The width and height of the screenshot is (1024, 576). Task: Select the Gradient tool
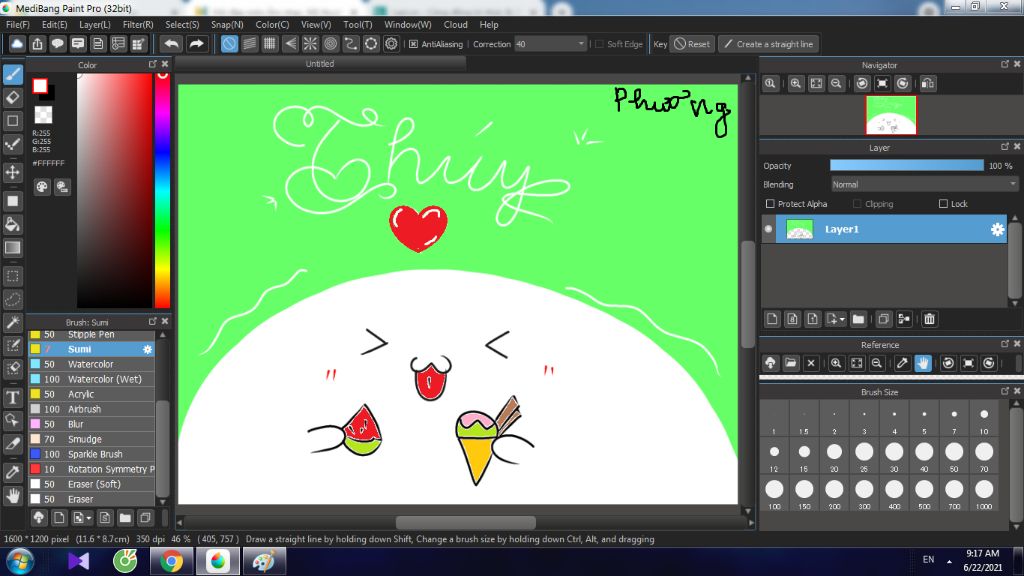12,248
